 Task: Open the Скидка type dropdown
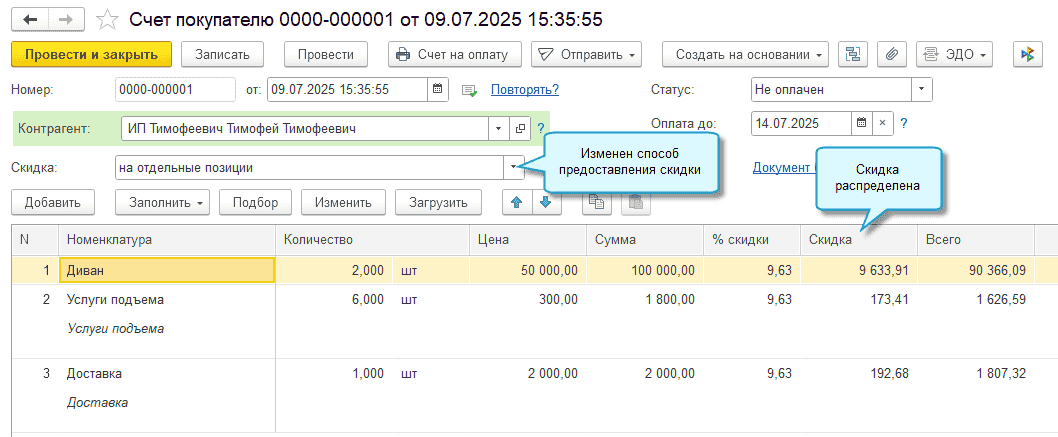(516, 166)
